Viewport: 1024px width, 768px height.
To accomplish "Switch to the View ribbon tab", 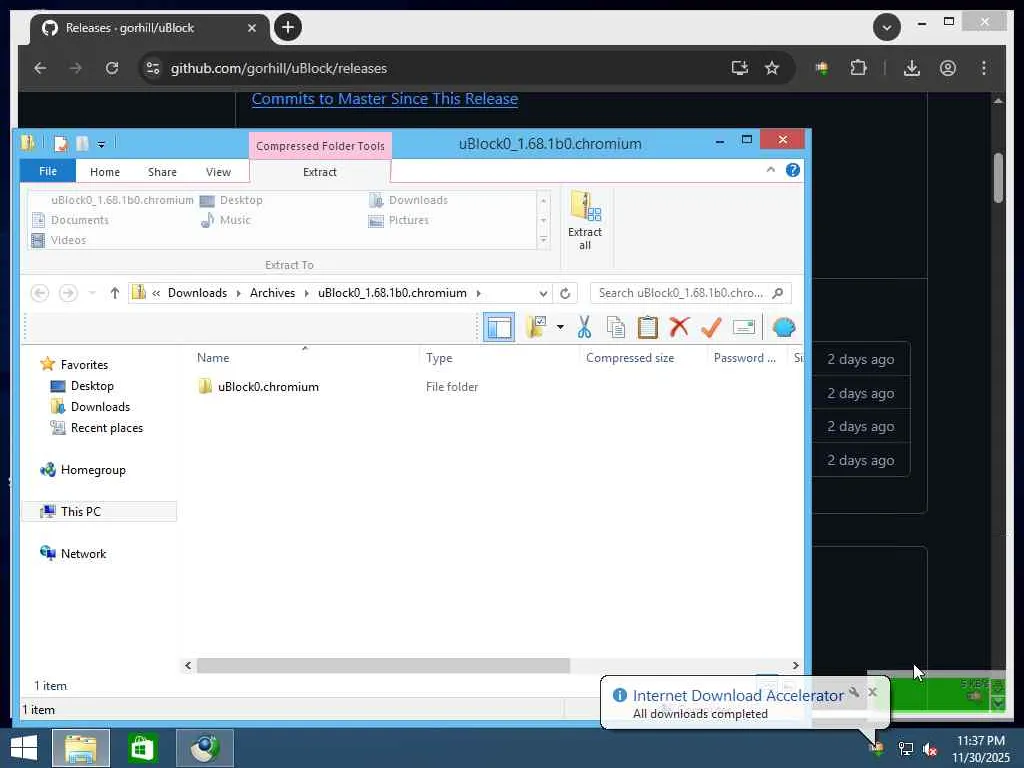I will (x=218, y=172).
